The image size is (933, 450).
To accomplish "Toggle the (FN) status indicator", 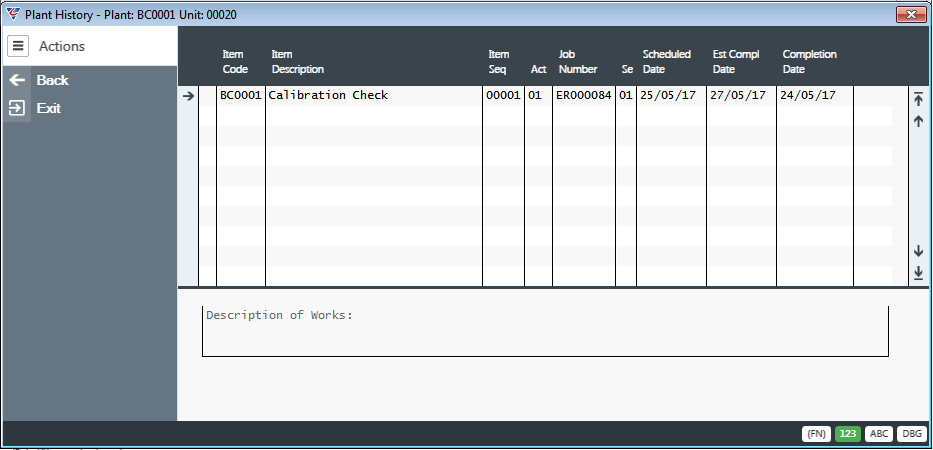I will coord(816,434).
